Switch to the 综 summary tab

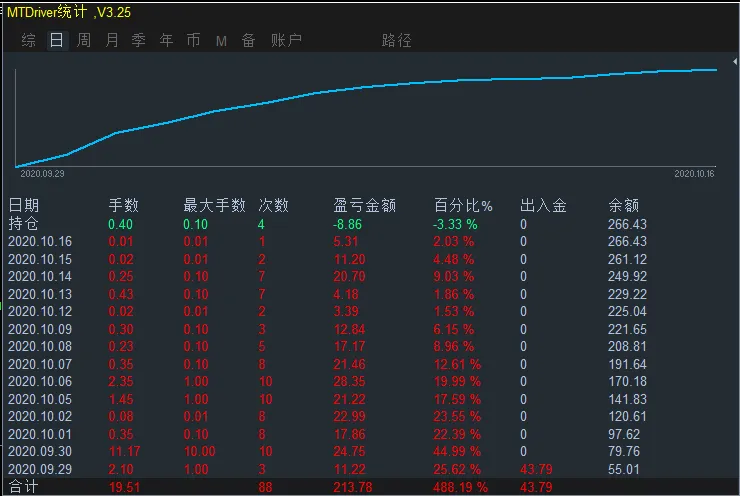(28, 41)
